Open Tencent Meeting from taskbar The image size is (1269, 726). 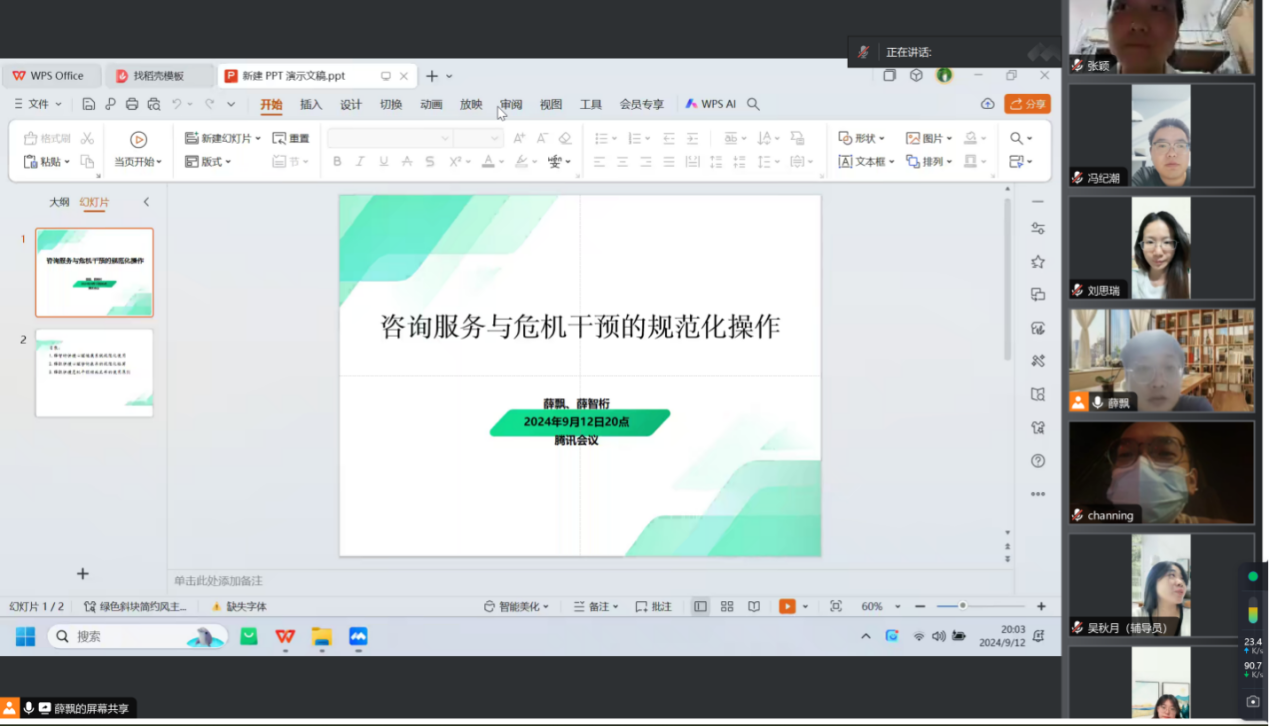click(358, 636)
